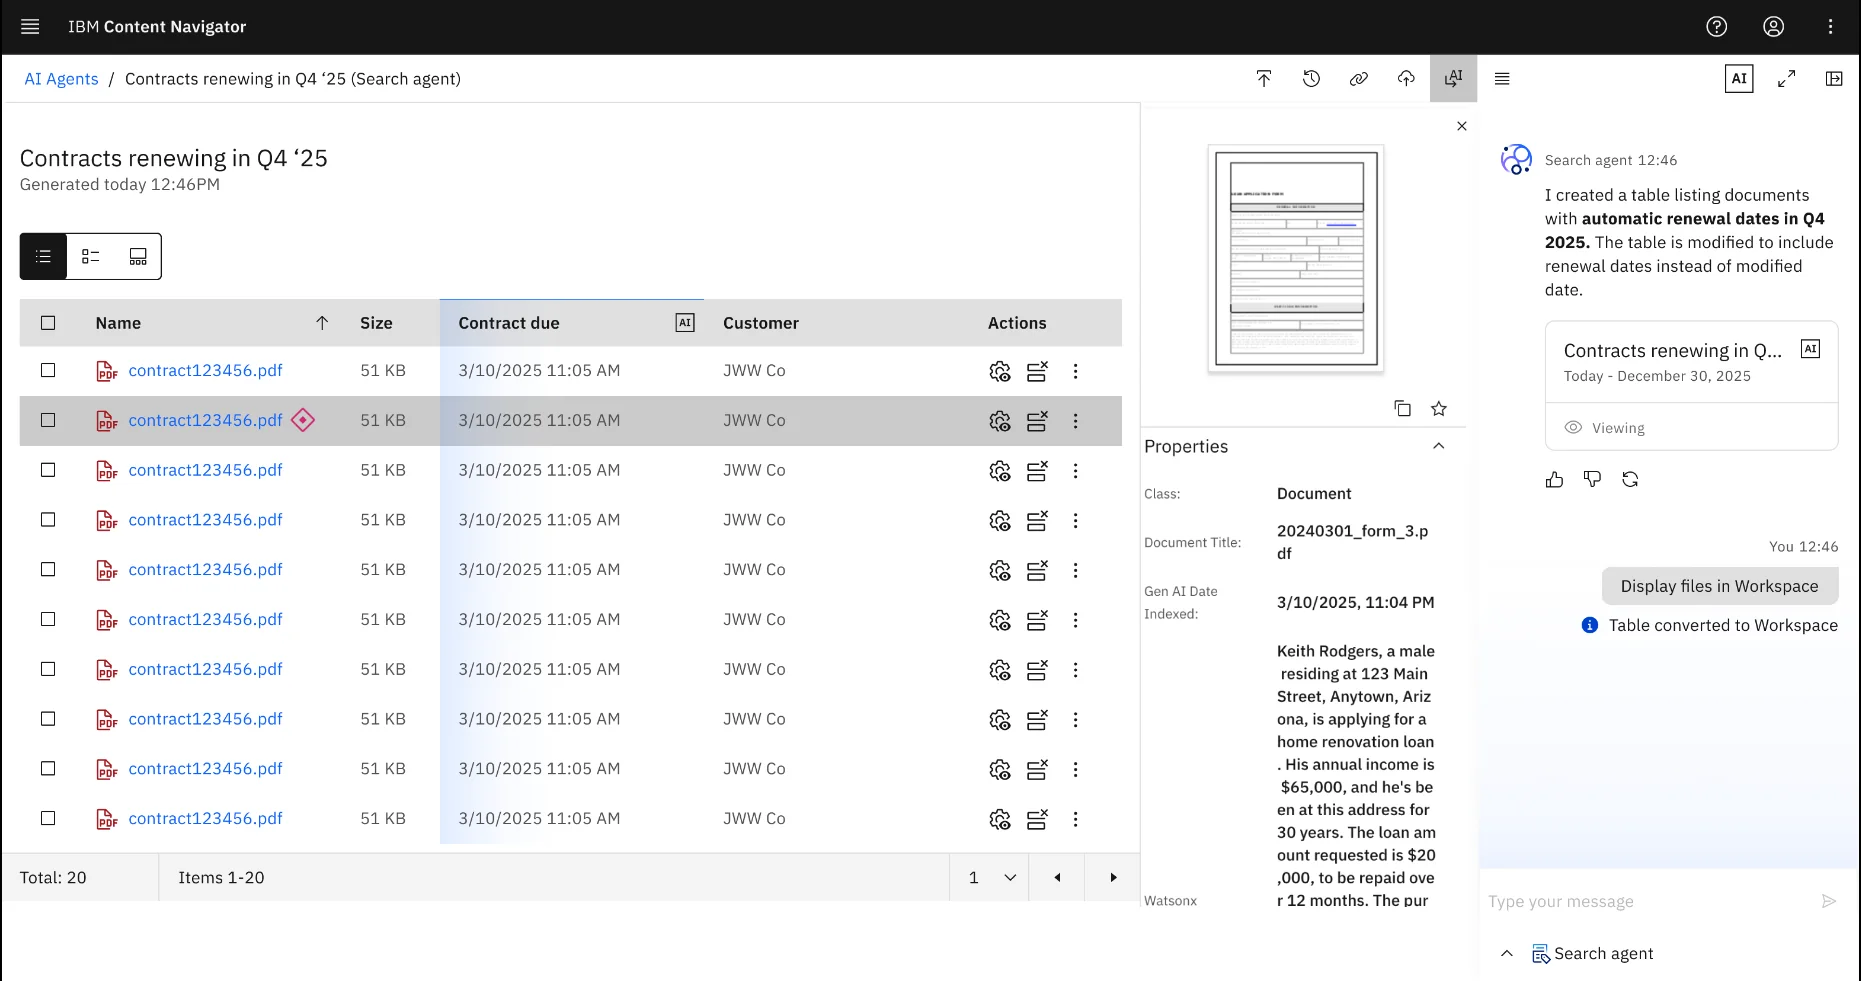Check the third row checkbox
The height and width of the screenshot is (981, 1861).
(48, 470)
